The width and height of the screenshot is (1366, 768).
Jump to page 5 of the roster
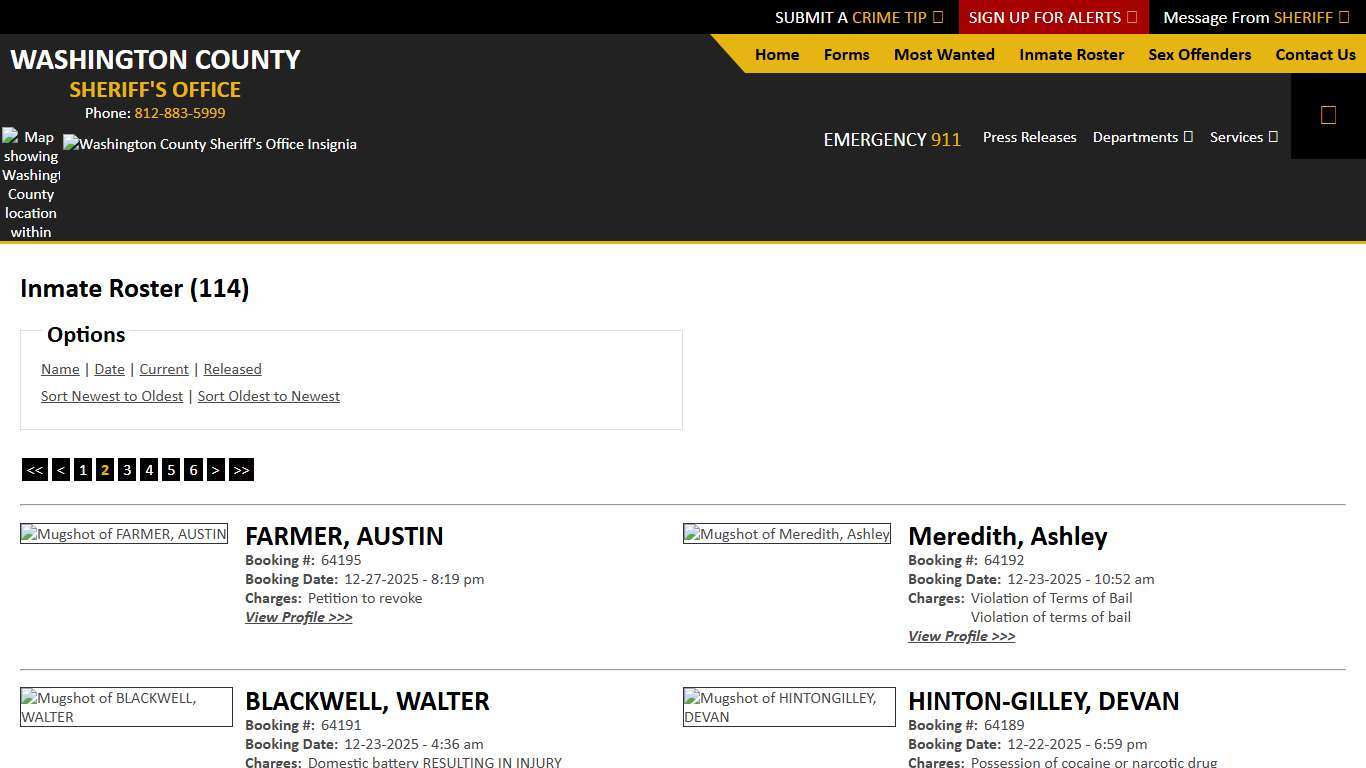[x=170, y=469]
